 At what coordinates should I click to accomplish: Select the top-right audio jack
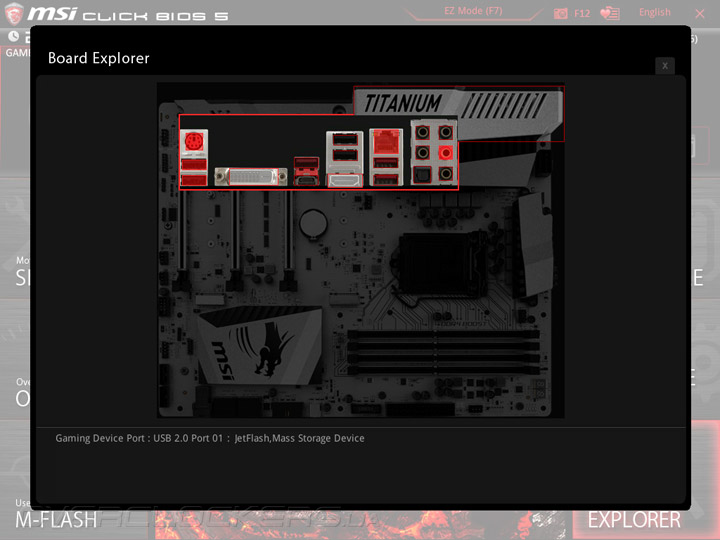[445, 133]
